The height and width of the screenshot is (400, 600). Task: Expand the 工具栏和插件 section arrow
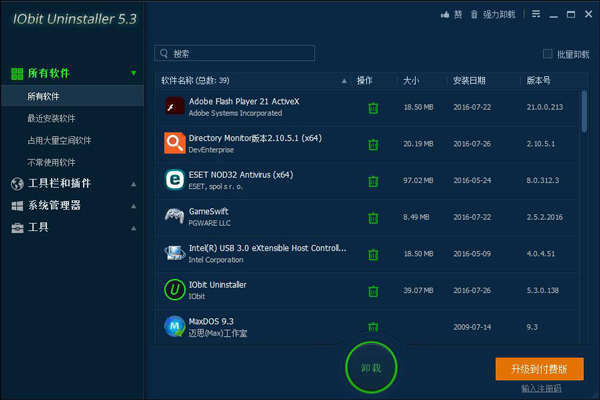(134, 184)
